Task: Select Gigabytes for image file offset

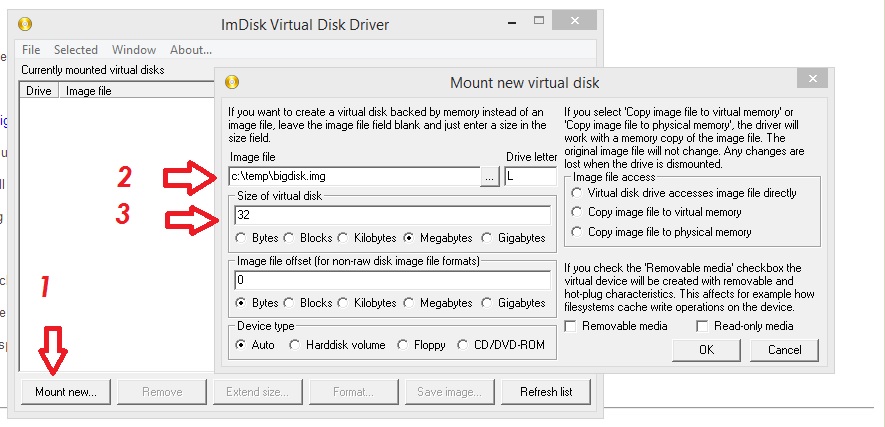Action: (514, 303)
